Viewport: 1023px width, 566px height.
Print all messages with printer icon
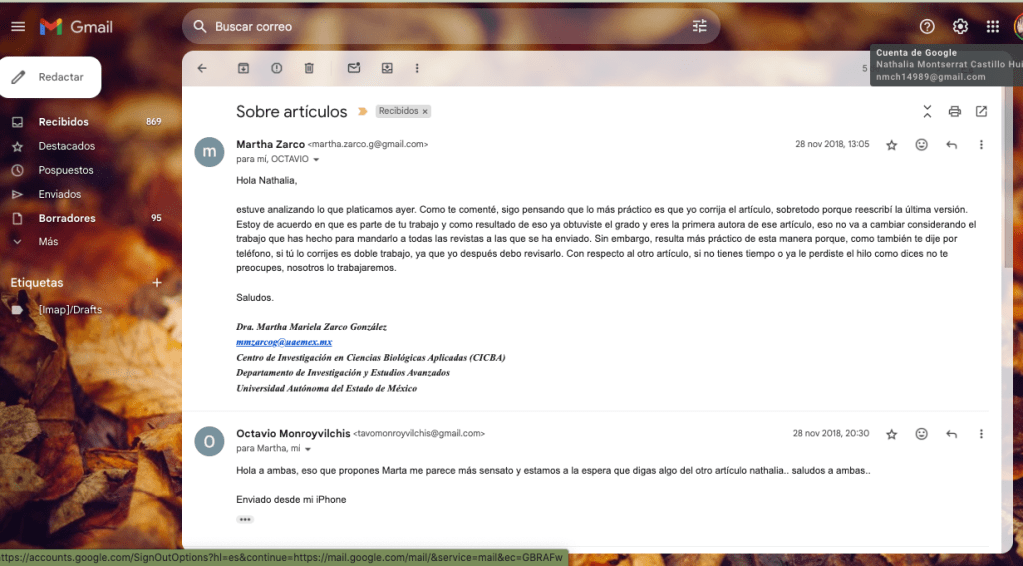click(954, 111)
